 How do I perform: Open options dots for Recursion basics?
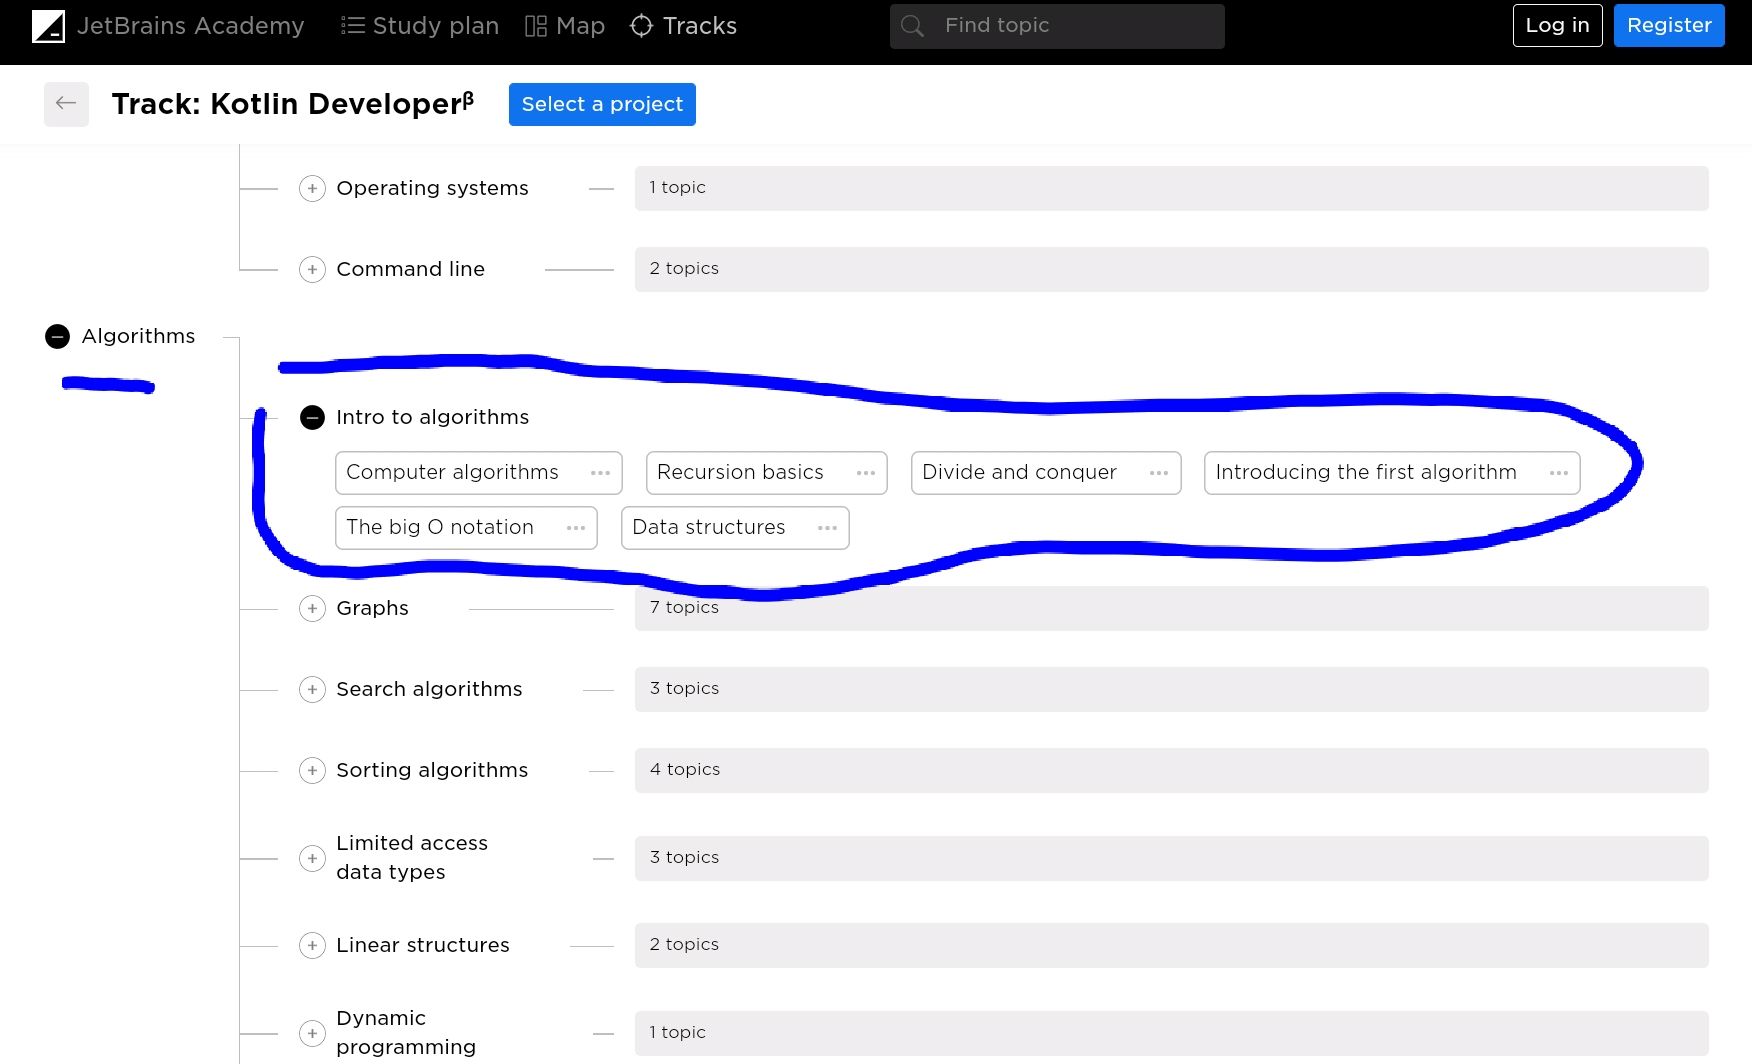click(866, 473)
